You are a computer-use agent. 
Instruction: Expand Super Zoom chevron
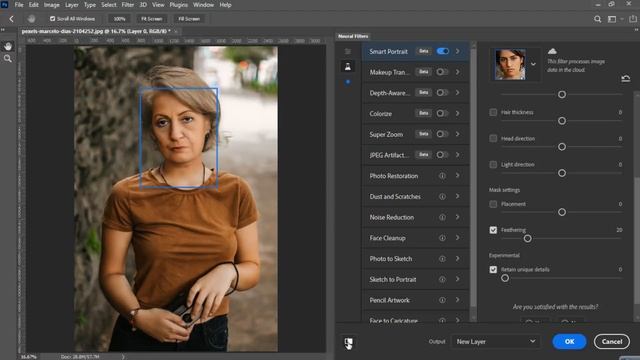(x=458, y=134)
